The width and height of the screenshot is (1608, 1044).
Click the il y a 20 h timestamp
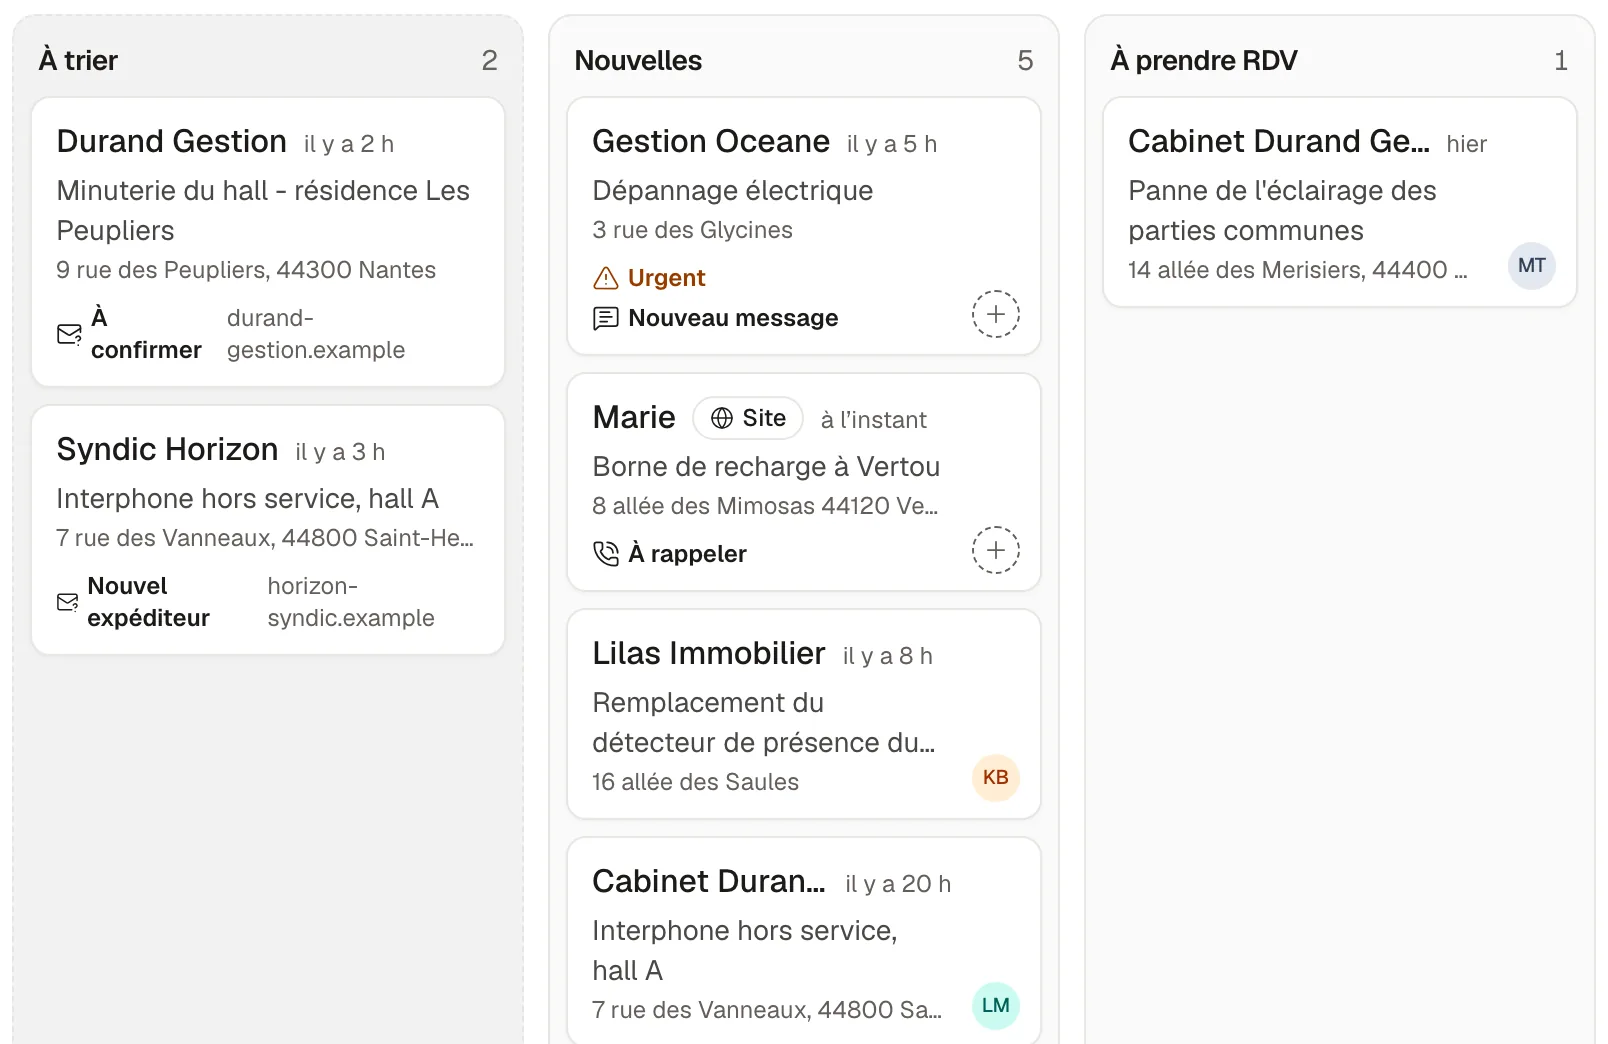(898, 884)
